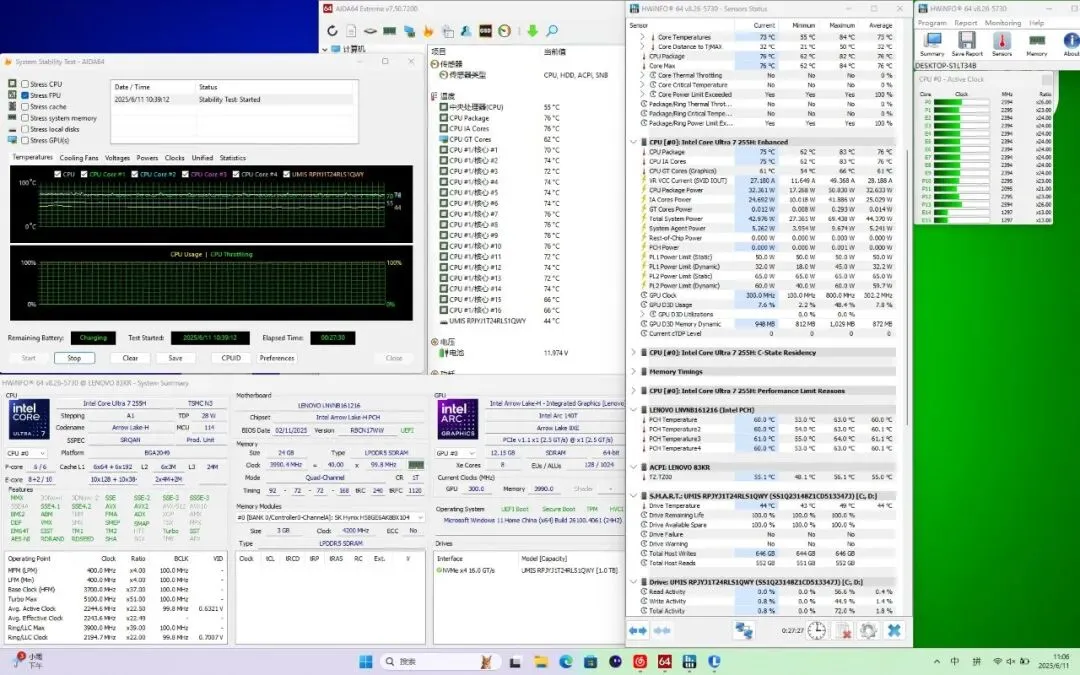Click sensor window network computers icon
The height and width of the screenshot is (675, 1080).
(x=743, y=630)
